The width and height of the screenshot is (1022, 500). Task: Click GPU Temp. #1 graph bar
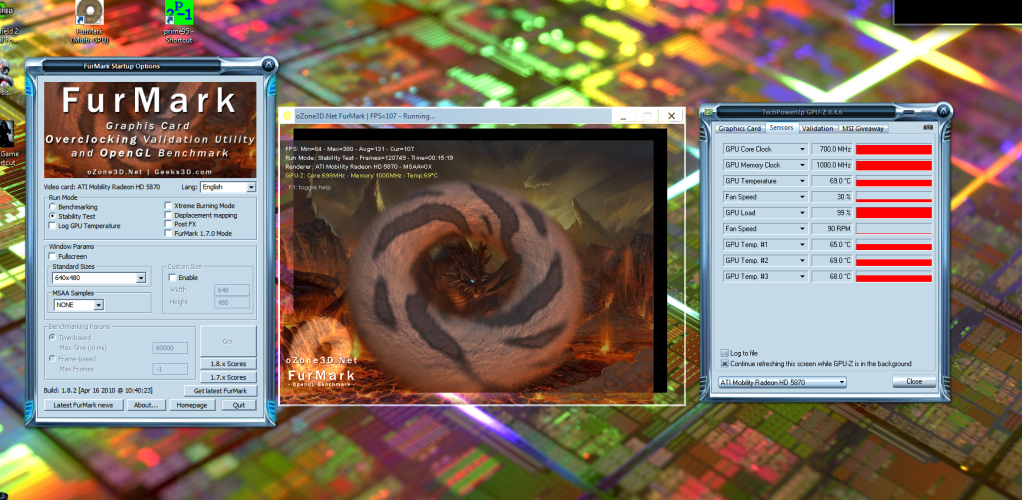tap(893, 244)
